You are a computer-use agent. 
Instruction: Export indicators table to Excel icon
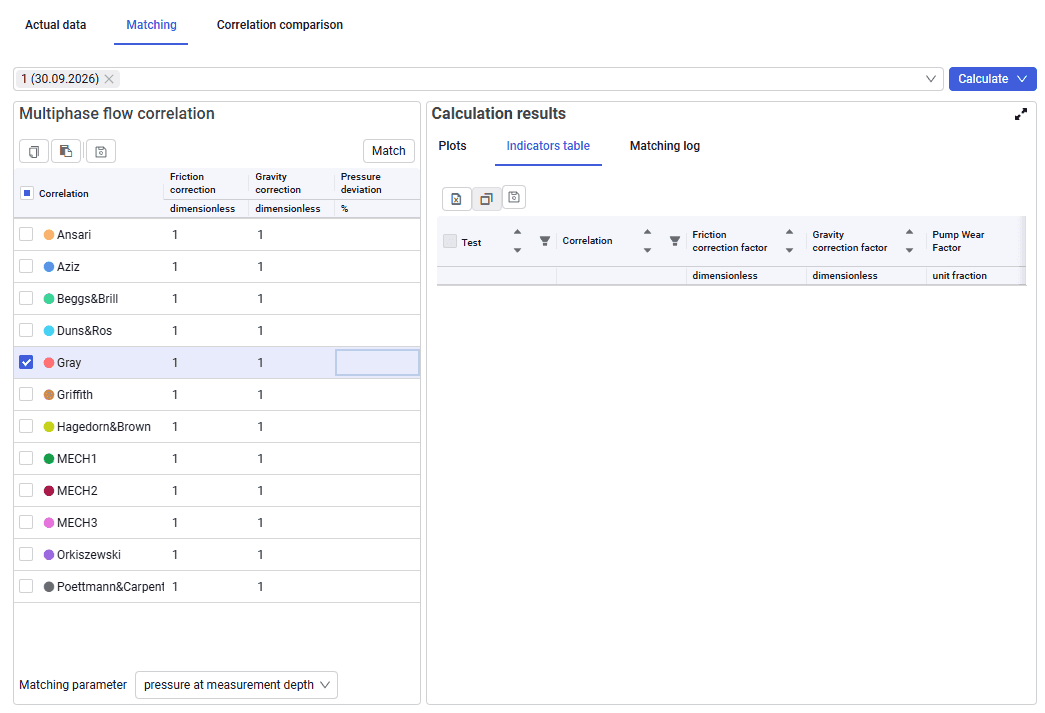pos(457,199)
